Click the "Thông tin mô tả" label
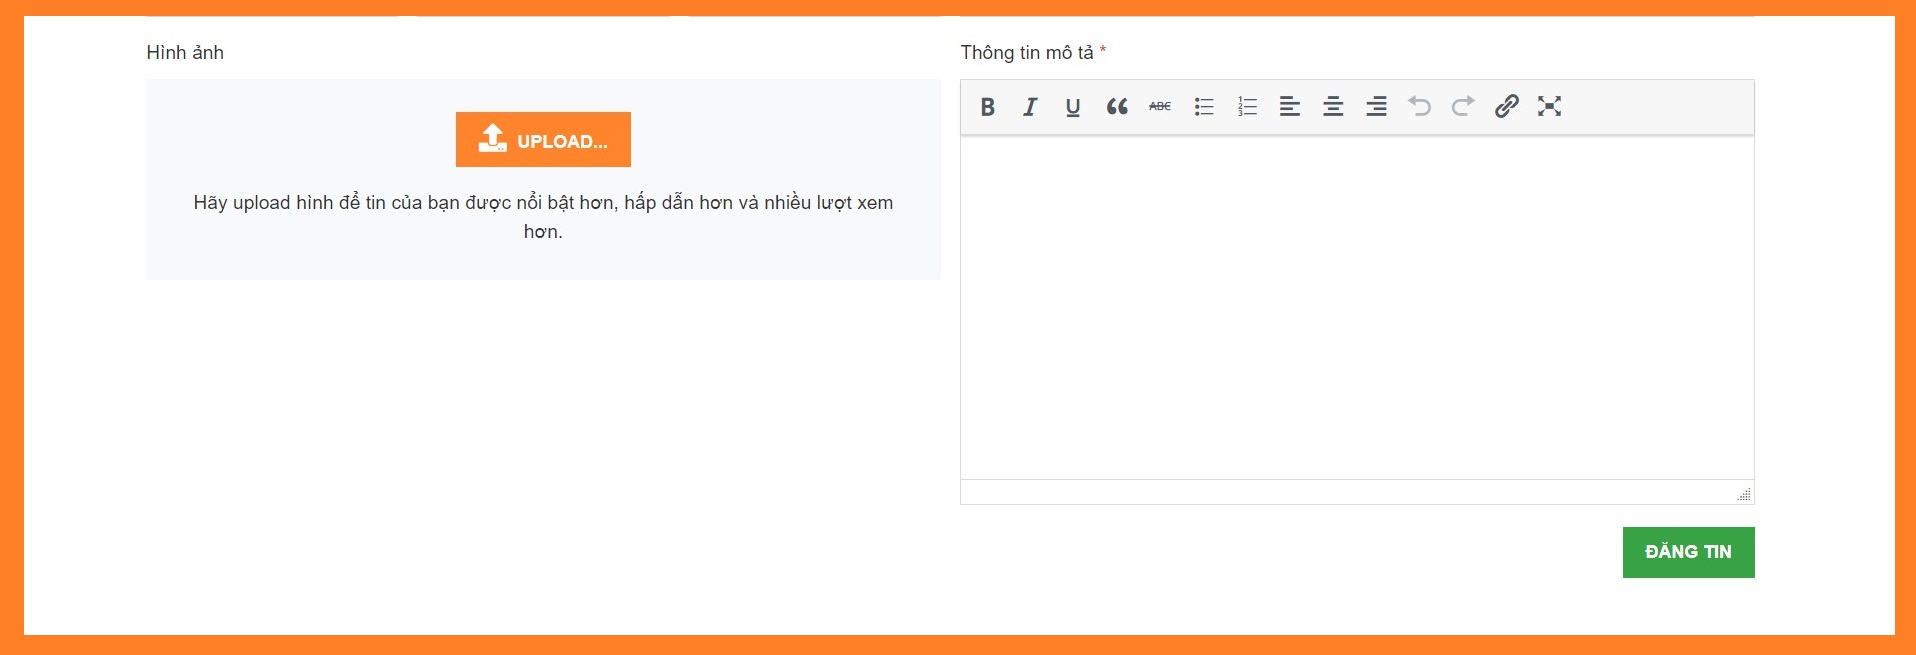 1027,53
